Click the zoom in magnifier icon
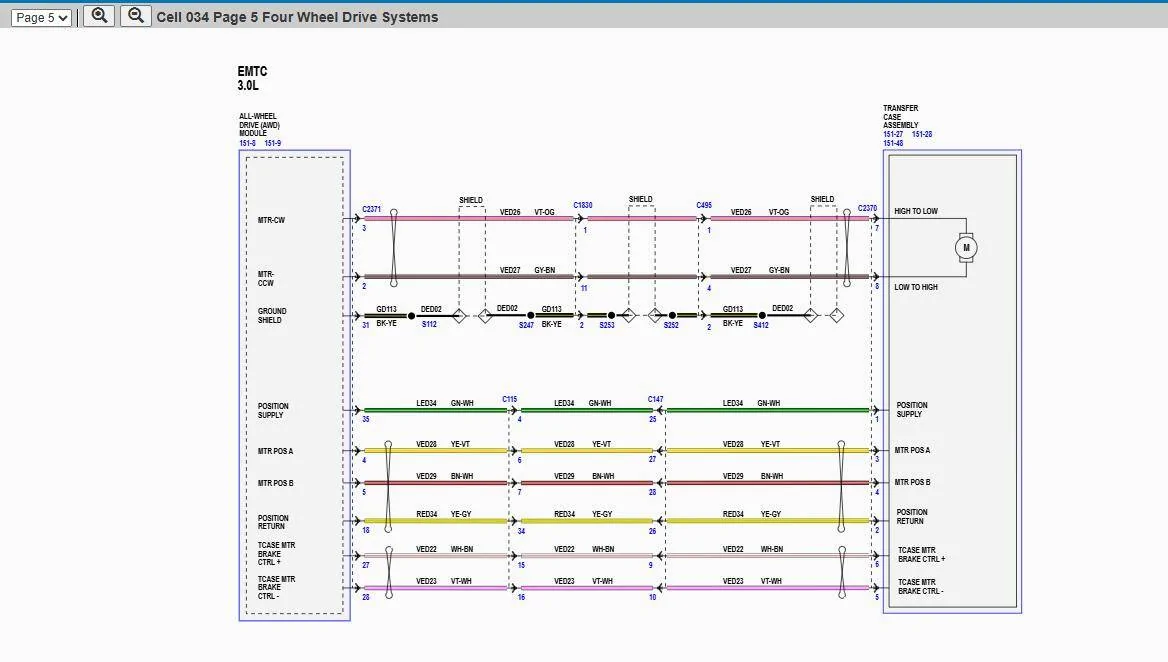The height and width of the screenshot is (662, 1168). pos(99,16)
